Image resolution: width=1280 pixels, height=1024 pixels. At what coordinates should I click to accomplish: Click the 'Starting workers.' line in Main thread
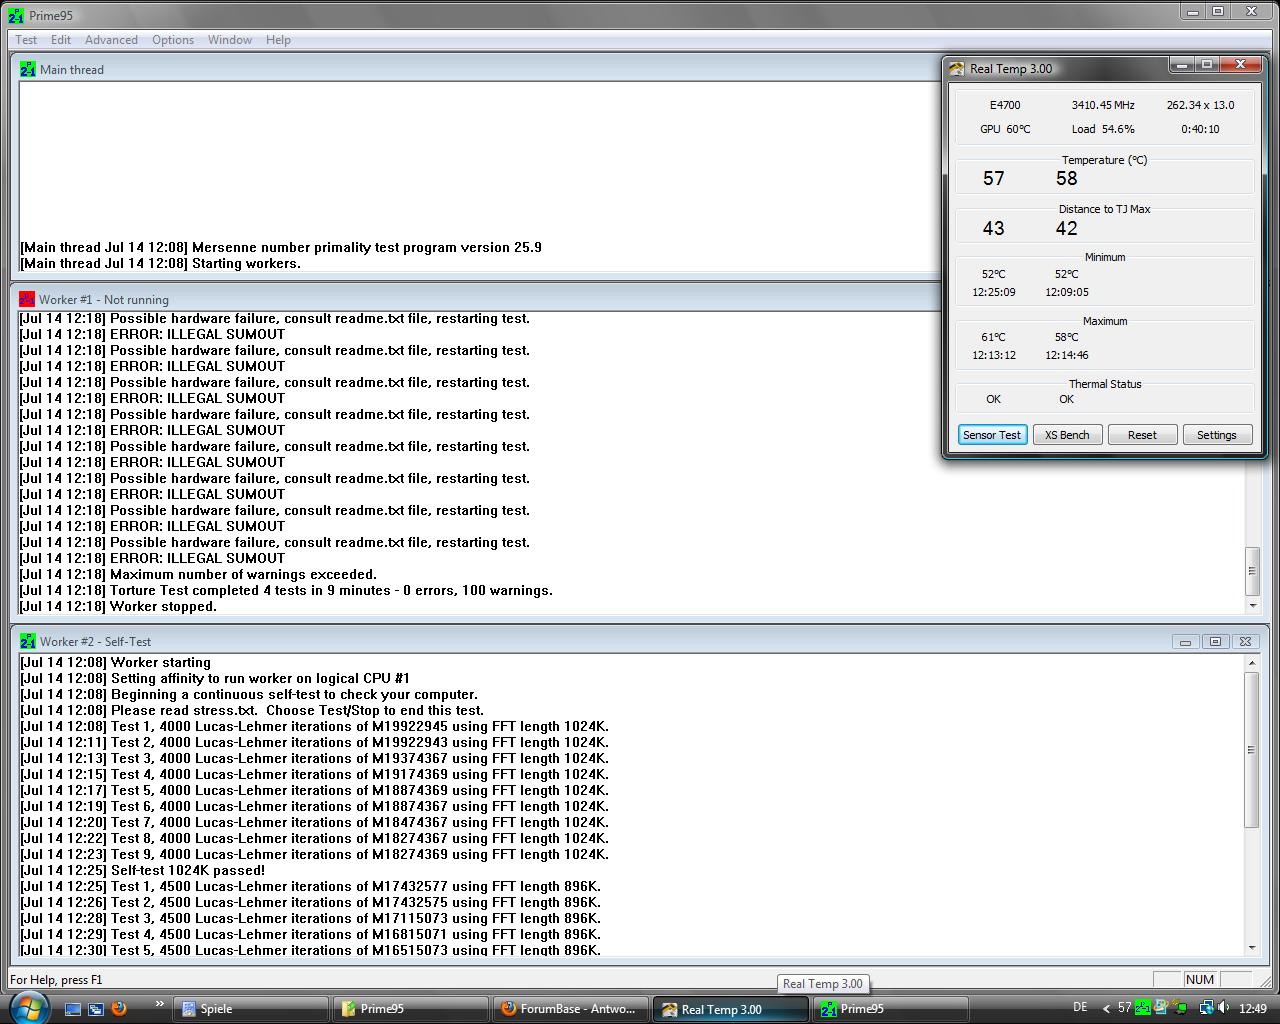click(x=160, y=263)
